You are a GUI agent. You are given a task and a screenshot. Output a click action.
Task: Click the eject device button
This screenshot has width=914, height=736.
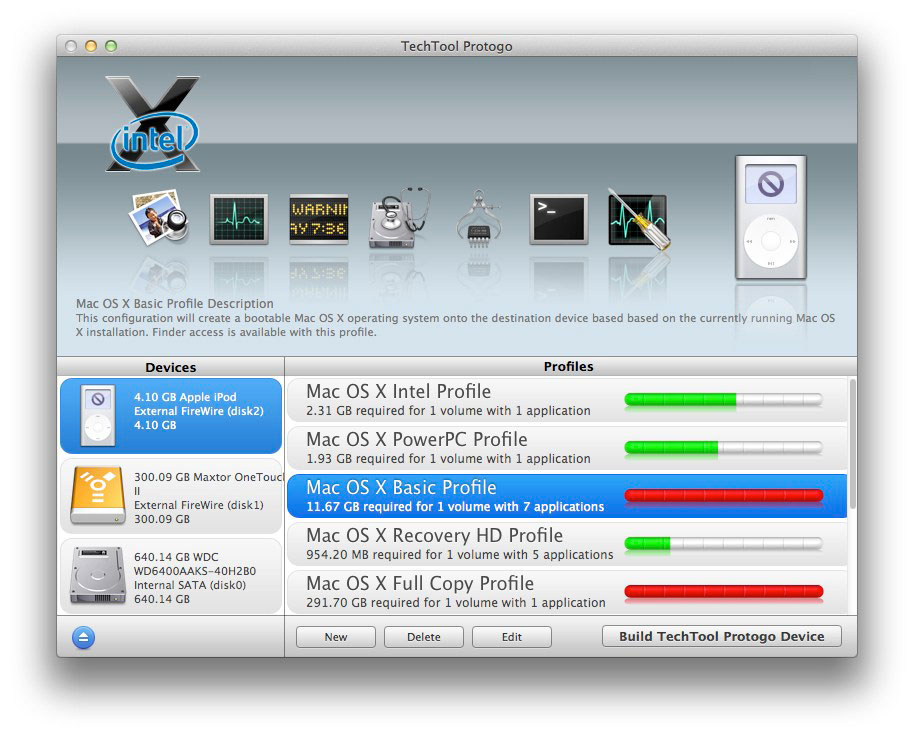tap(82, 637)
